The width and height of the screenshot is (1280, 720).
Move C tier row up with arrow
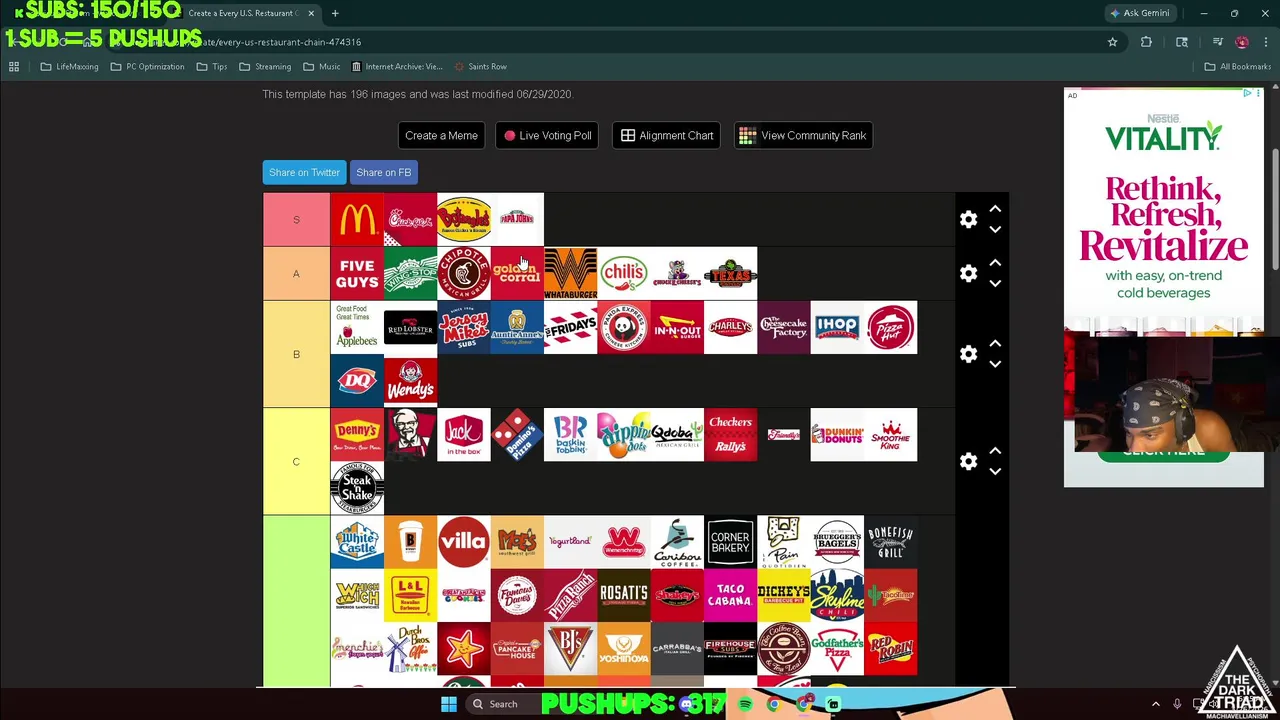[x=995, y=451]
